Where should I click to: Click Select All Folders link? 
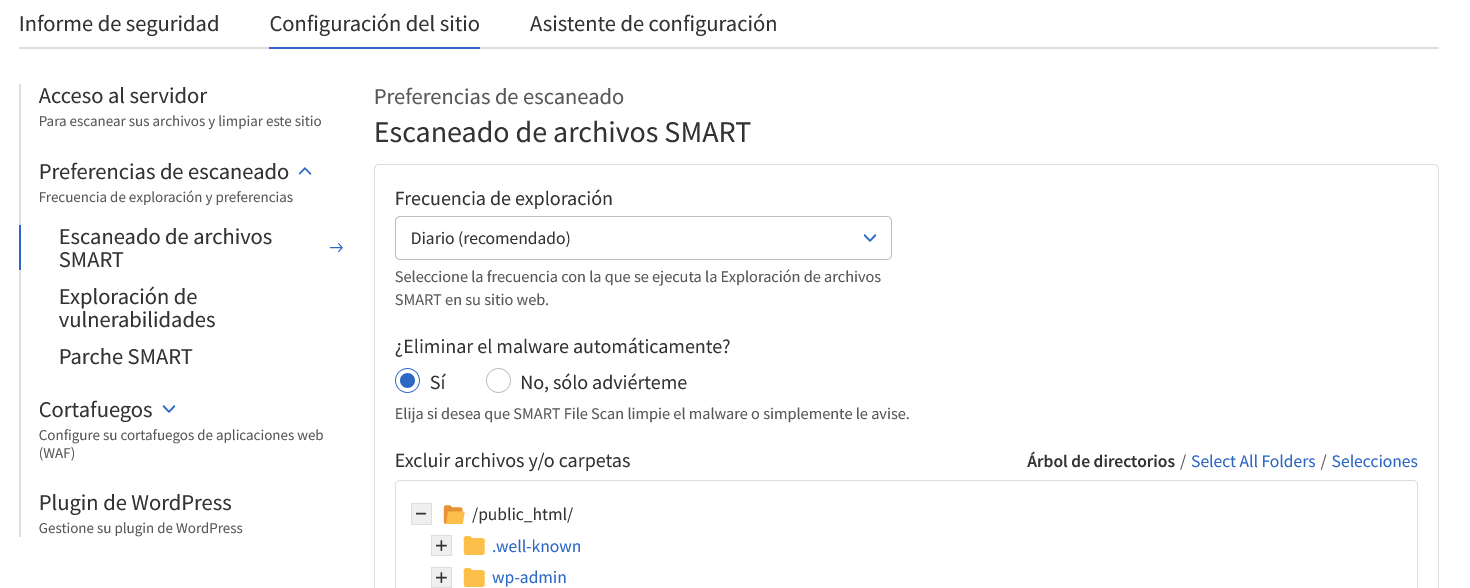1253,461
